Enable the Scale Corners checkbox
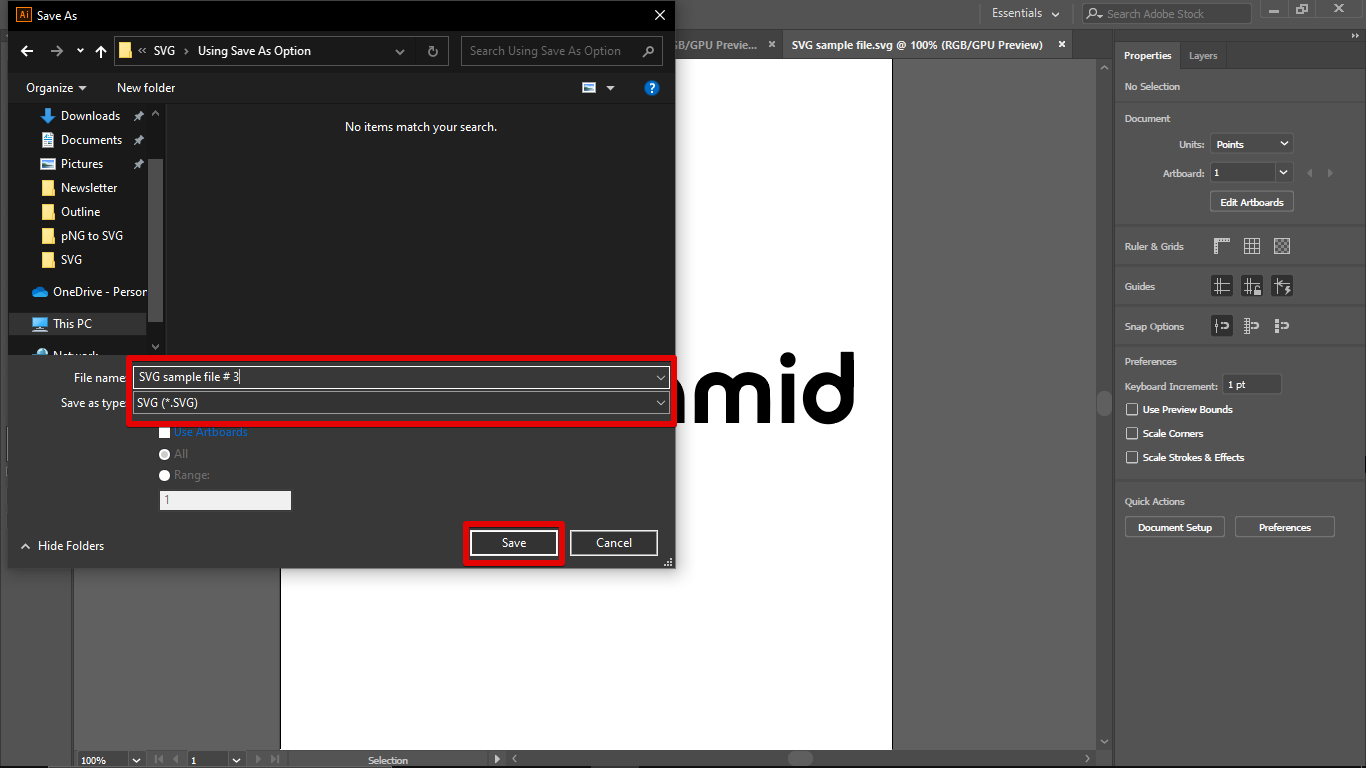The image size is (1366, 768). (1132, 433)
